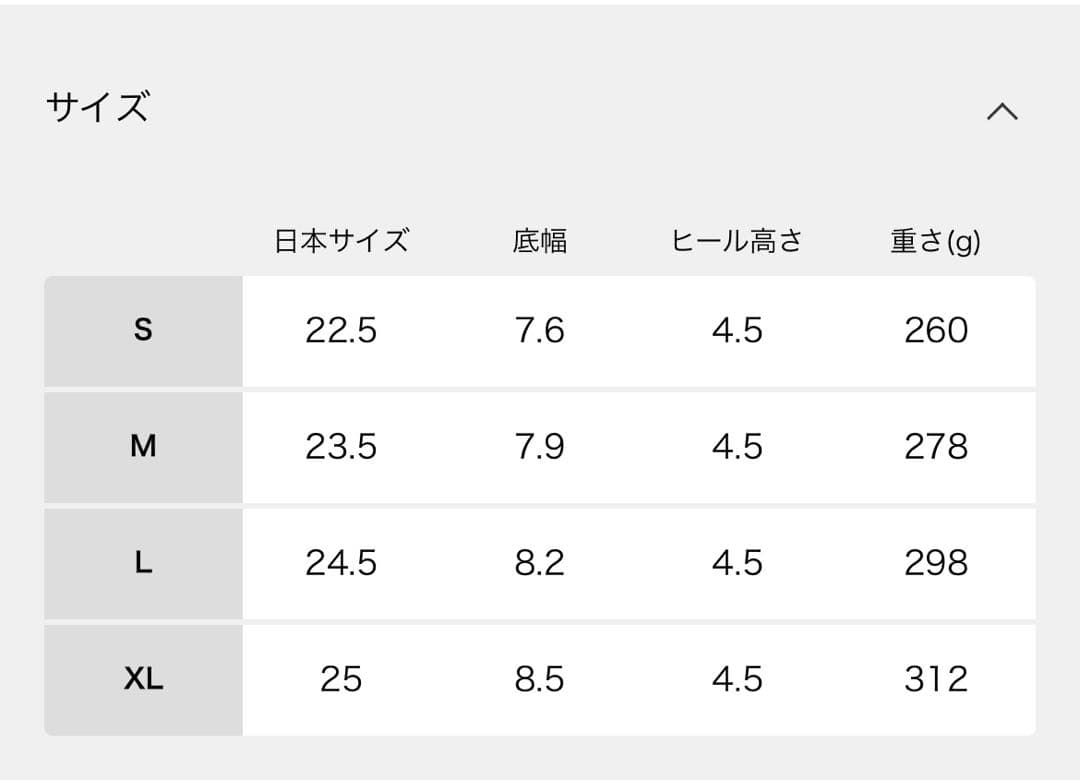Select the S size row label
Image resolution: width=1080 pixels, height=780 pixels.
point(143,330)
